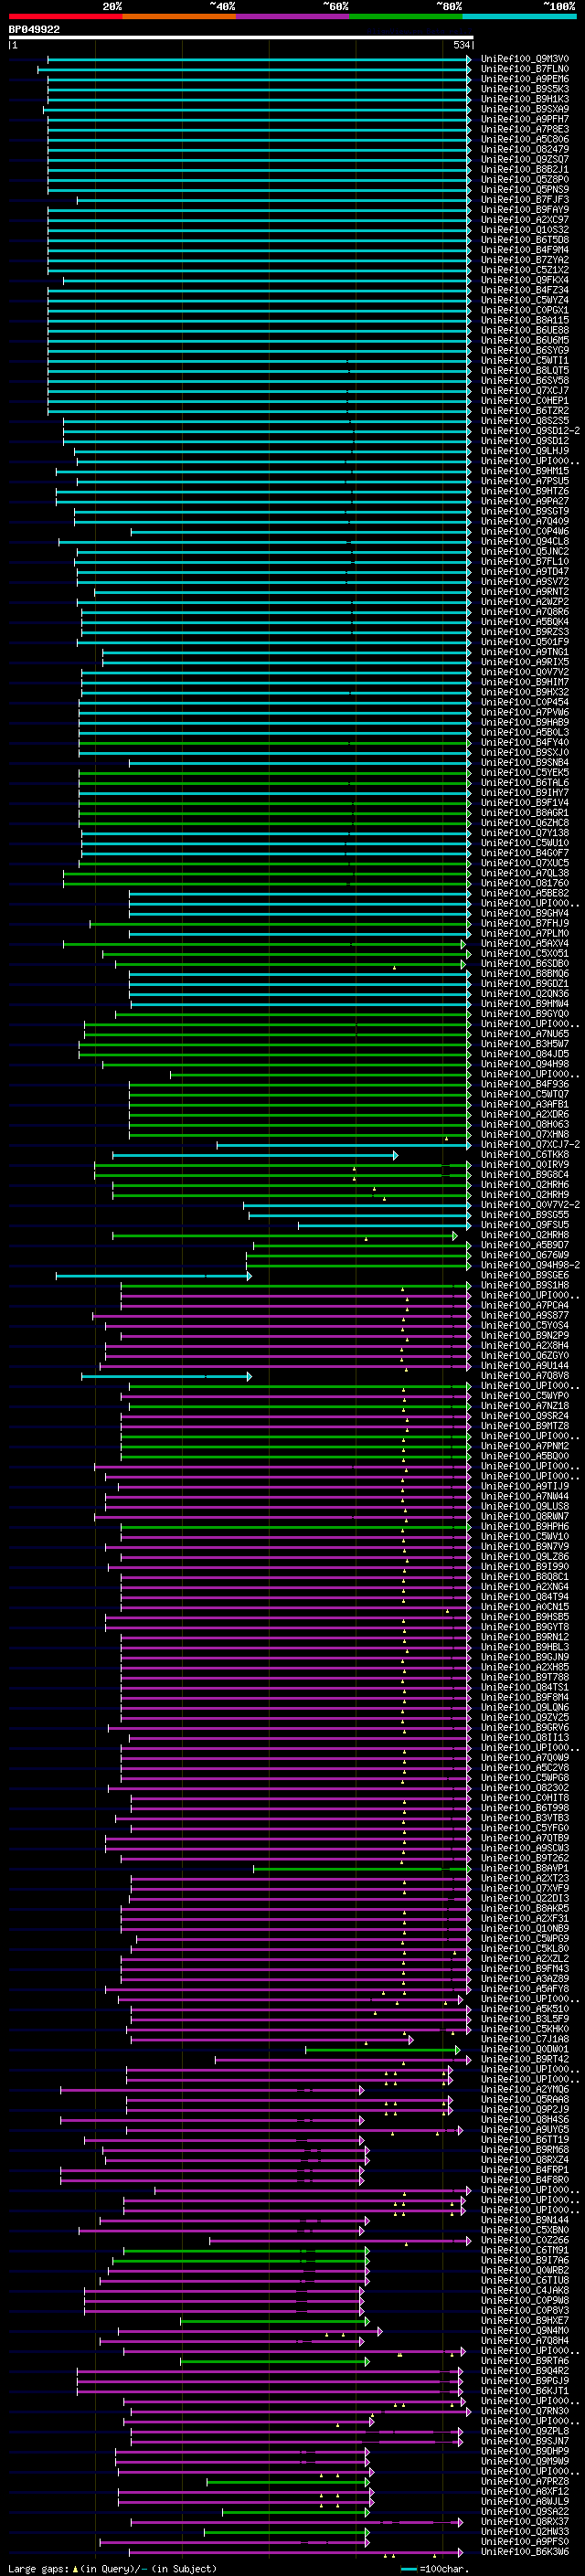Viewport: 585px width, 2576px height.
Task: Select hit label UniRef100_Q8H4S6
Action: pos(525,2120)
